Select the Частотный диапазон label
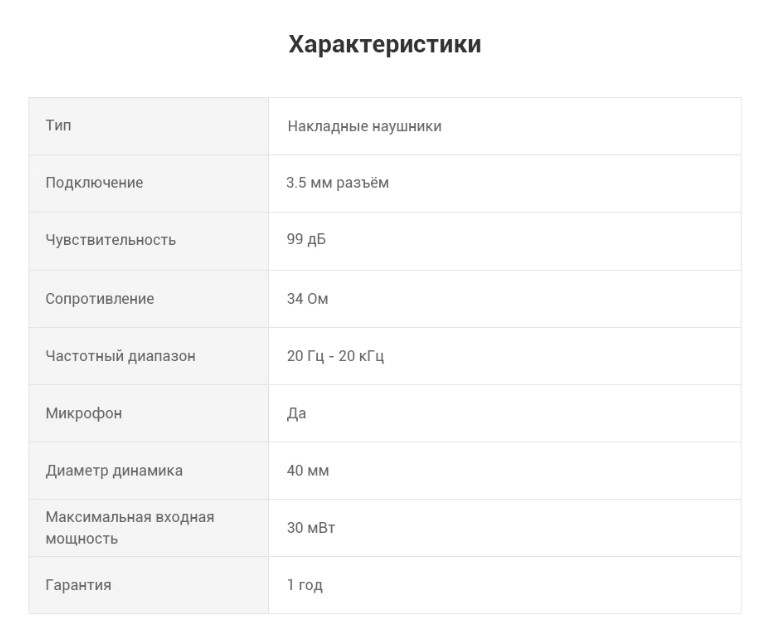 tap(120, 356)
